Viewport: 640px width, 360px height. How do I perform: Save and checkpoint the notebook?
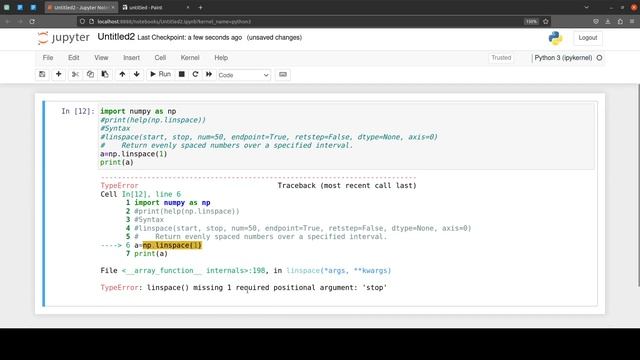(42, 74)
